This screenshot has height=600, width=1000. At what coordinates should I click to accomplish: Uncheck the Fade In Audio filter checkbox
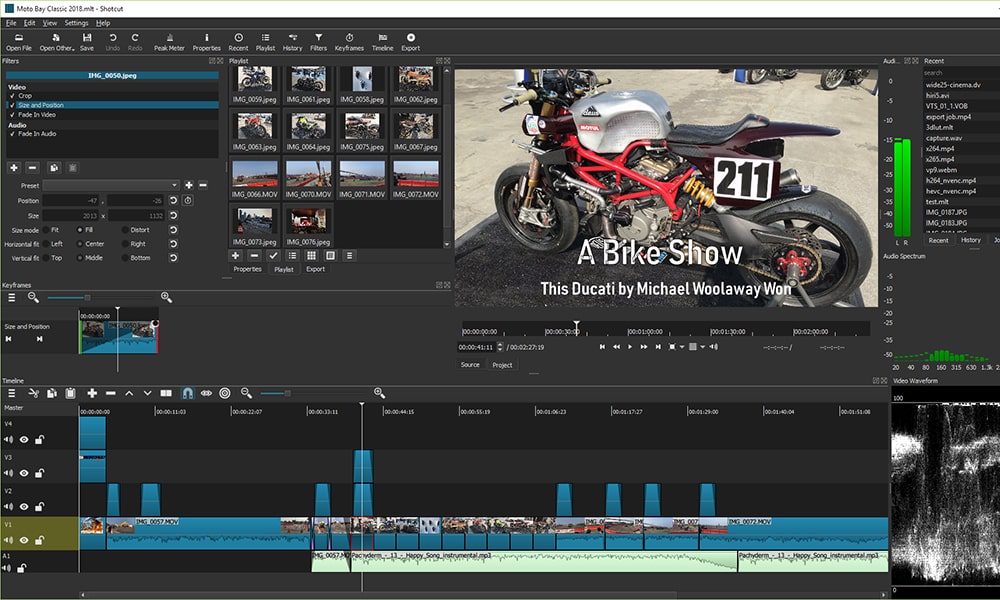[x=12, y=134]
